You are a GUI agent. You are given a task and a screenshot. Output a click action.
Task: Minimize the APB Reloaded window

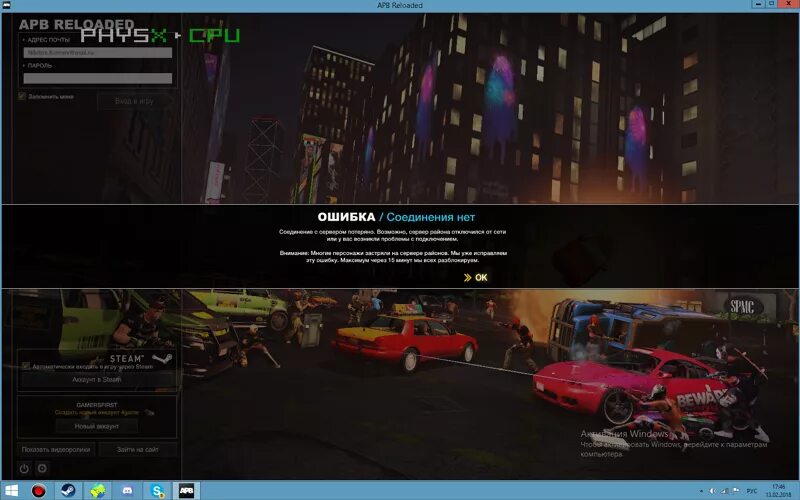759,4
